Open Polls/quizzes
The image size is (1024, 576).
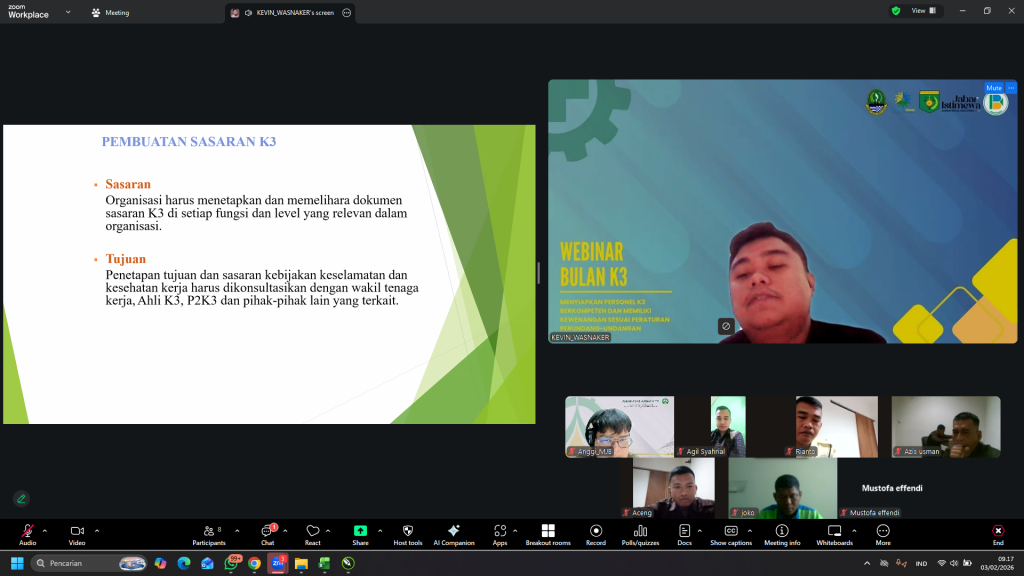(x=640, y=533)
